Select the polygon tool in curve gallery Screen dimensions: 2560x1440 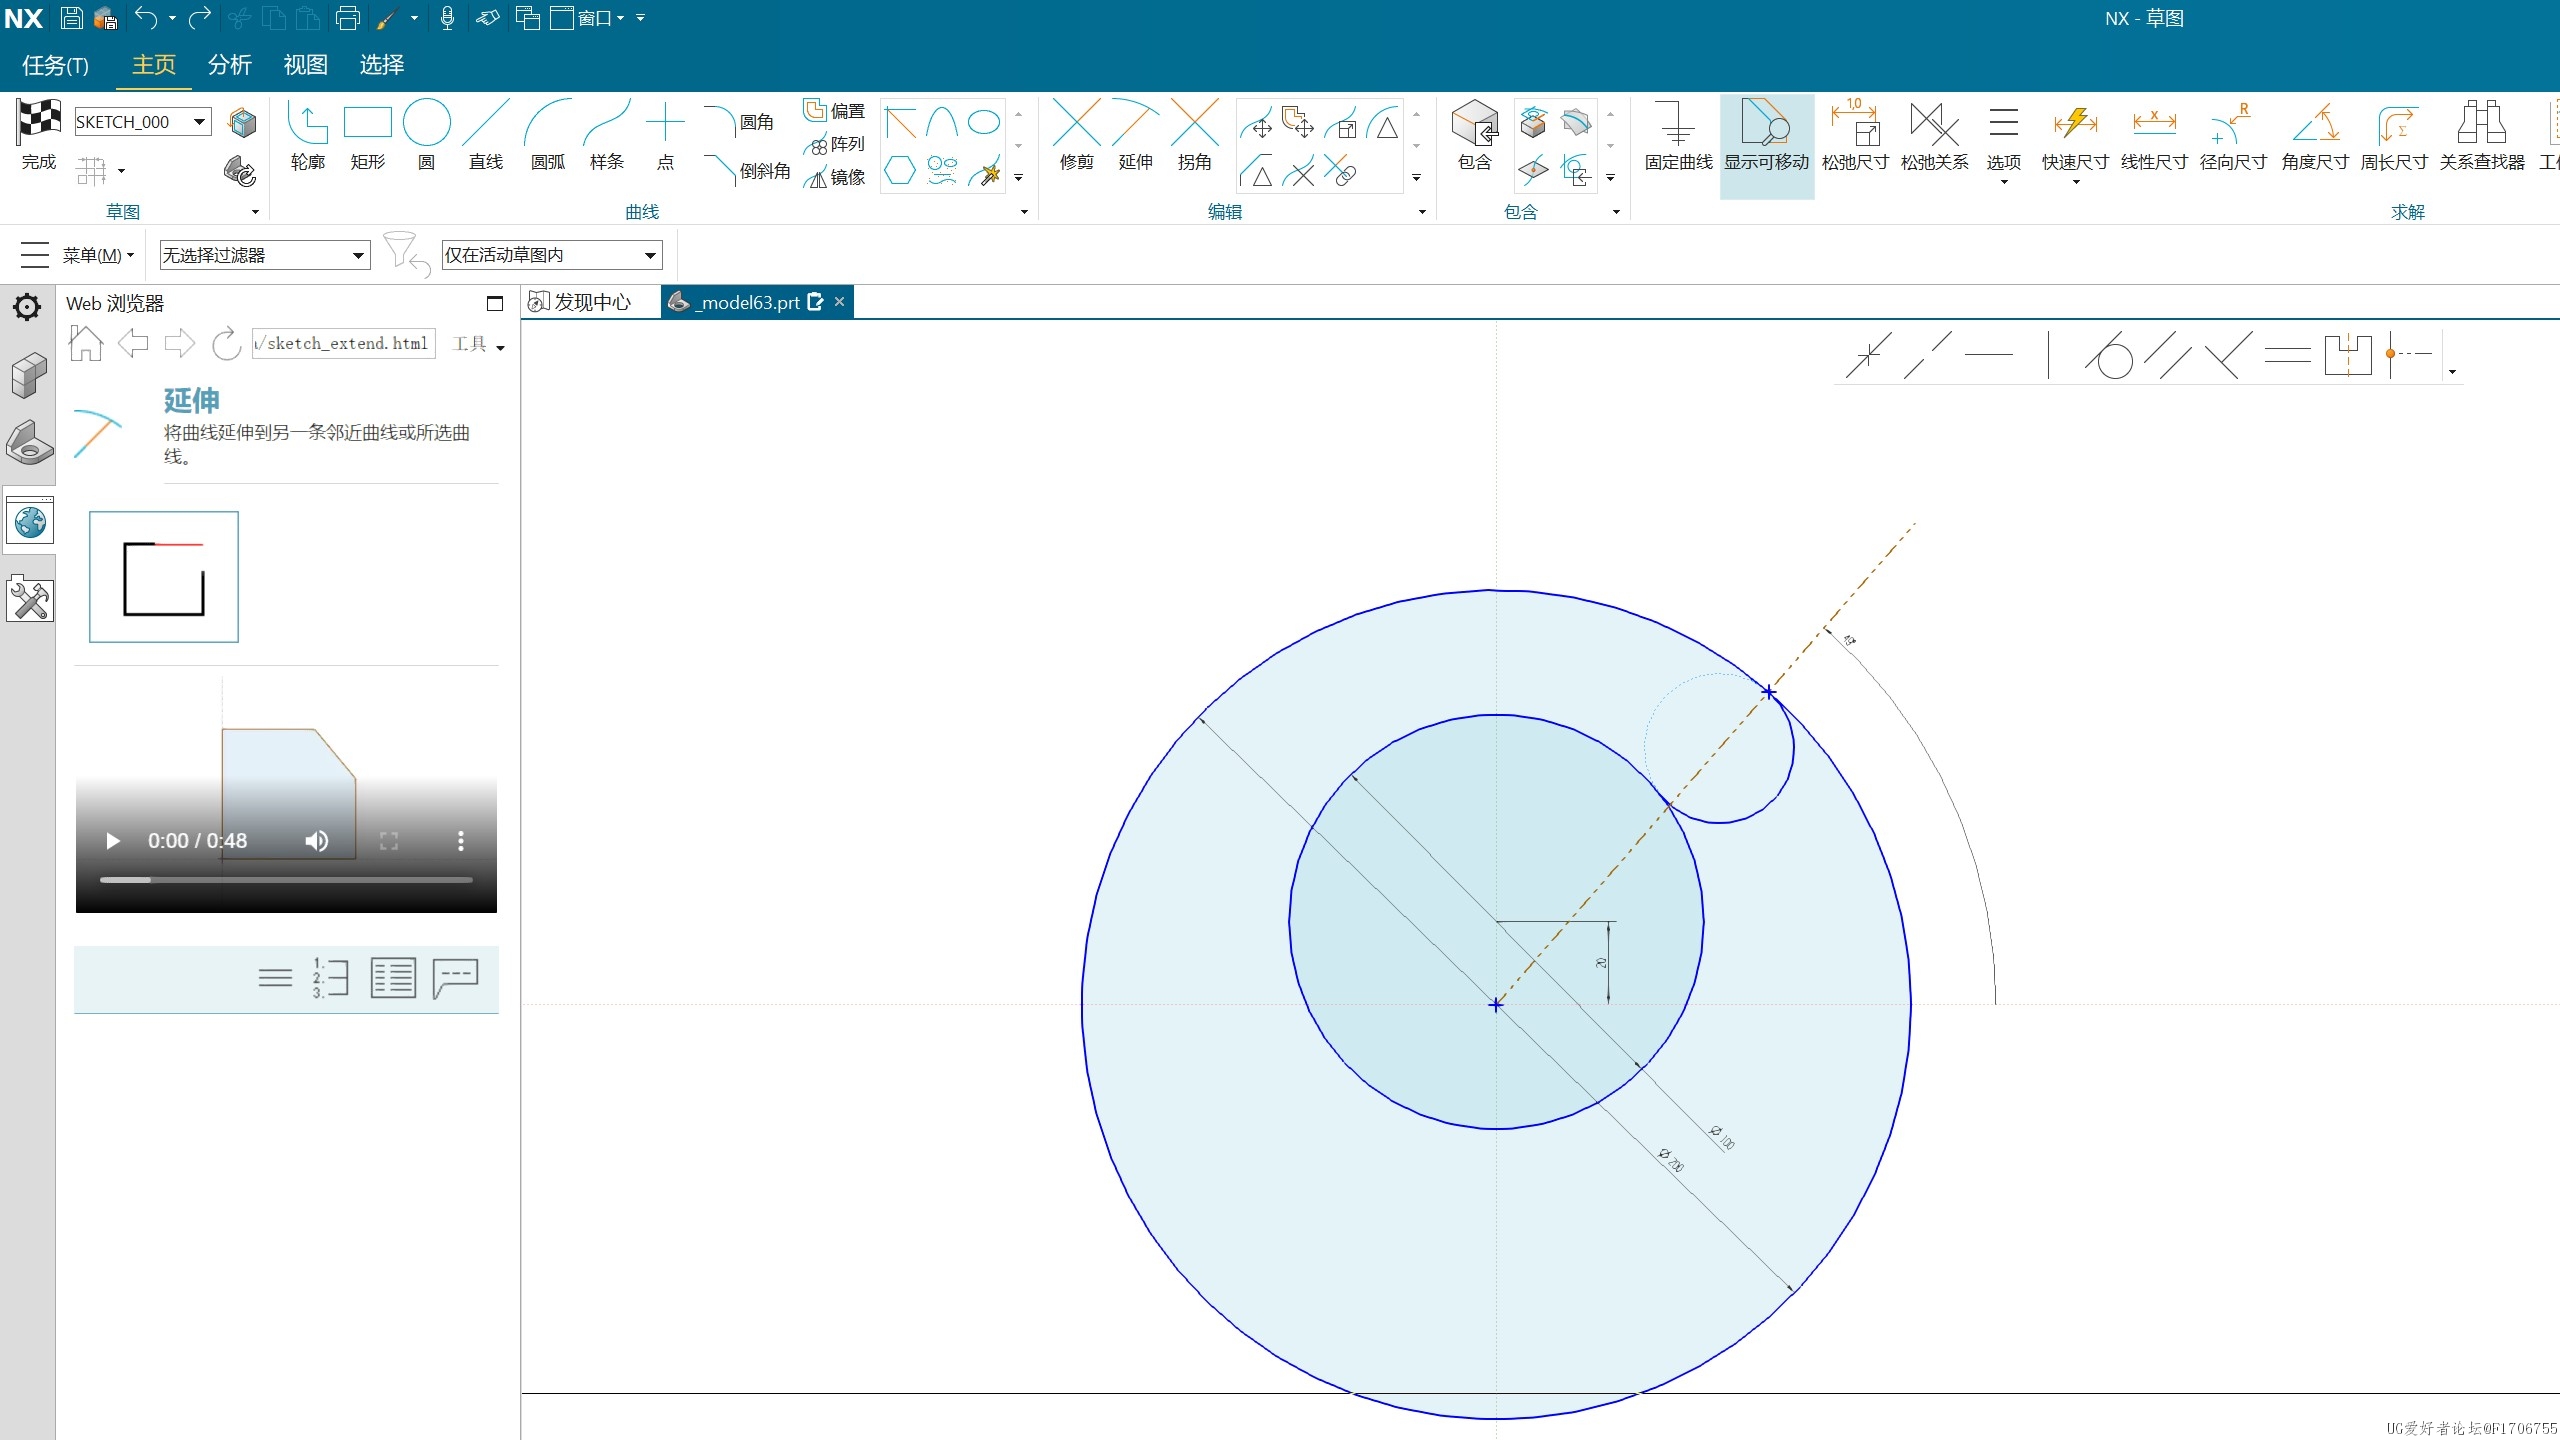point(900,170)
